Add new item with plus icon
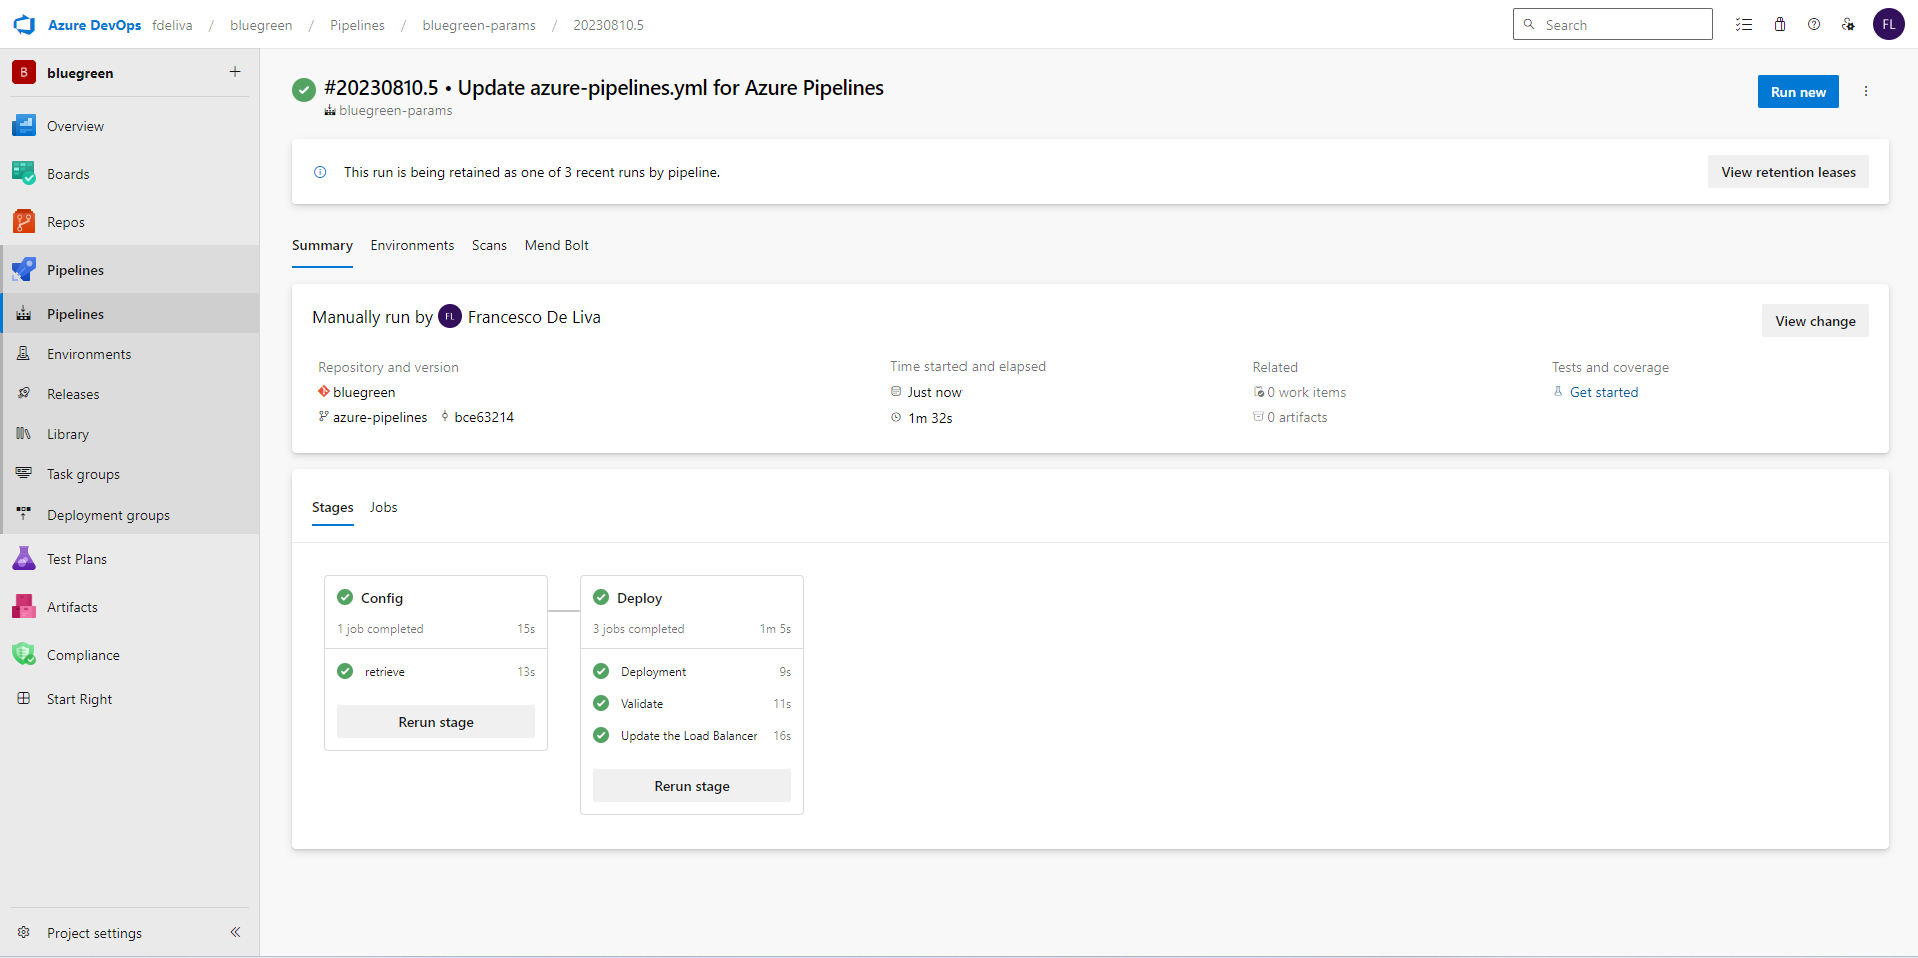The height and width of the screenshot is (958, 1918). tap(235, 72)
